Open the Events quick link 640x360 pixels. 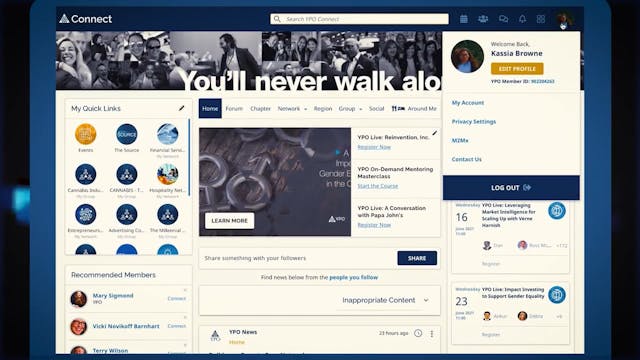point(86,134)
